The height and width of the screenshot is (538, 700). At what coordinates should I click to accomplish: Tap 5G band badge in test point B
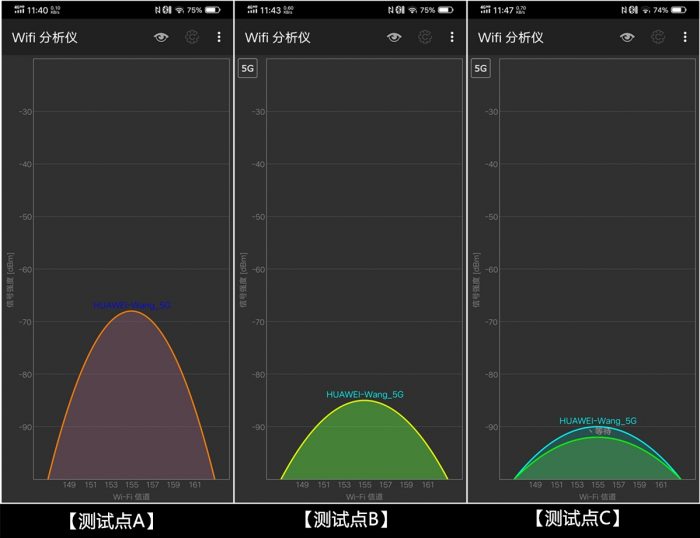(248, 69)
